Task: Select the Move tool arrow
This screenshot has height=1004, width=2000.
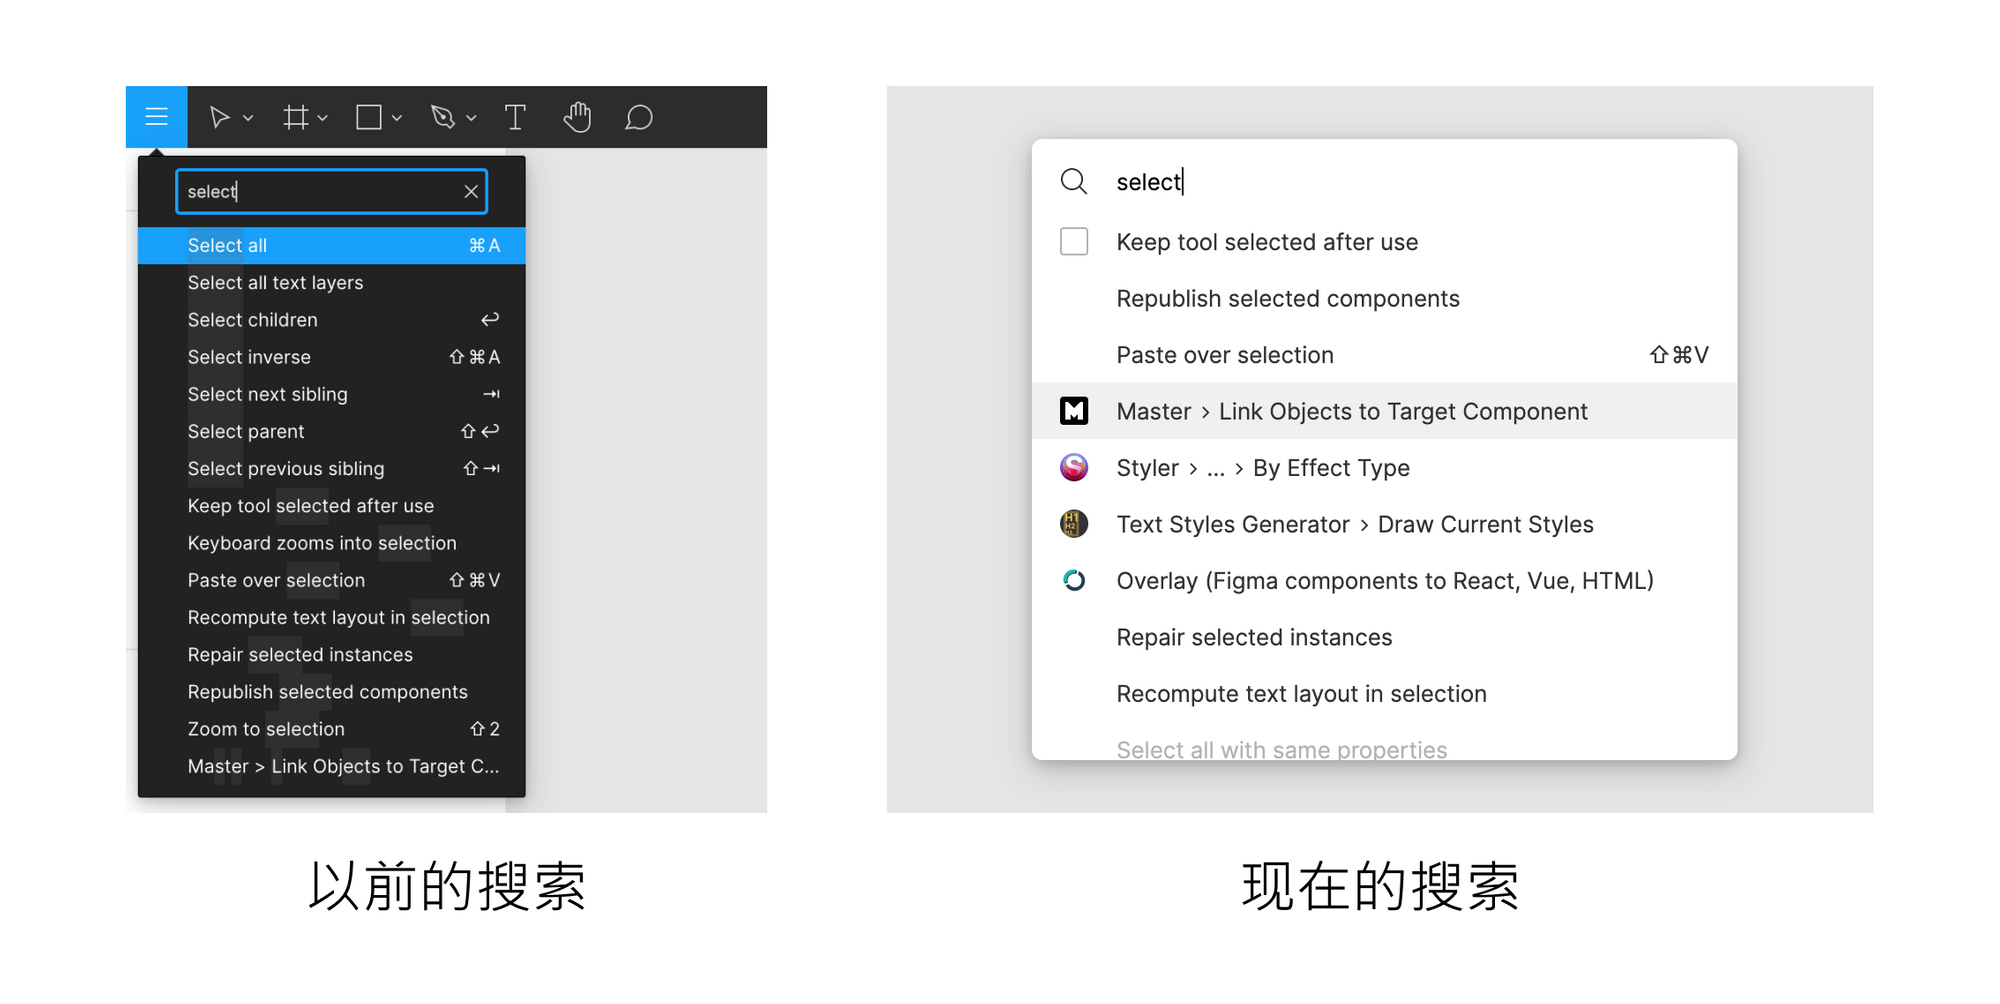Action: (219, 118)
